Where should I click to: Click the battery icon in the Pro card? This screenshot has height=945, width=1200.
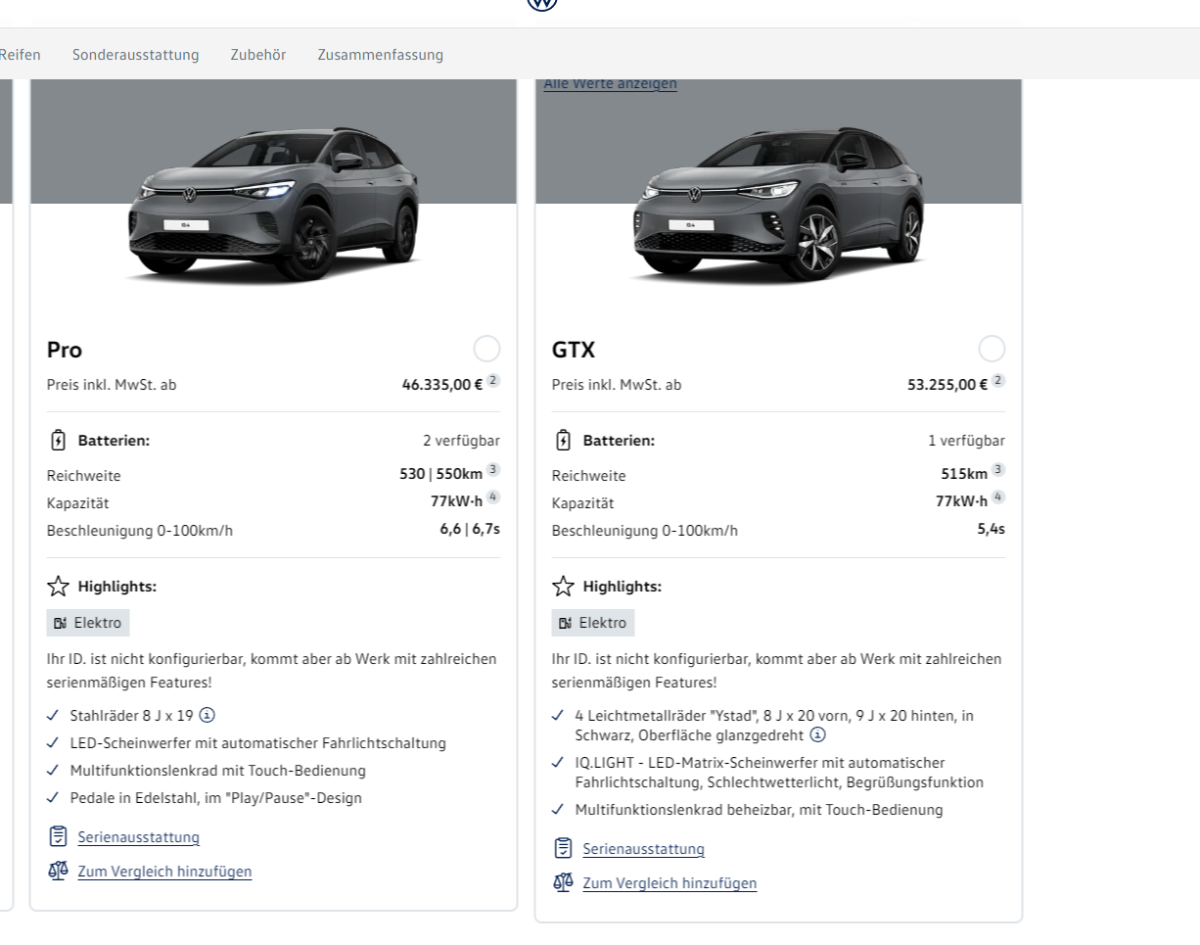coord(58,440)
